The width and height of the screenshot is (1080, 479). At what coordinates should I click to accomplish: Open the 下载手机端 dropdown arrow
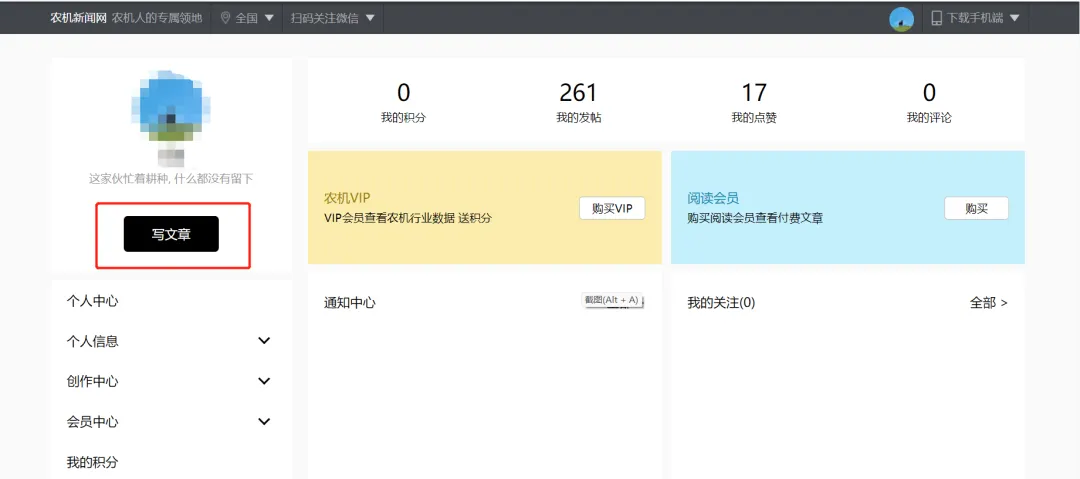coord(1014,18)
